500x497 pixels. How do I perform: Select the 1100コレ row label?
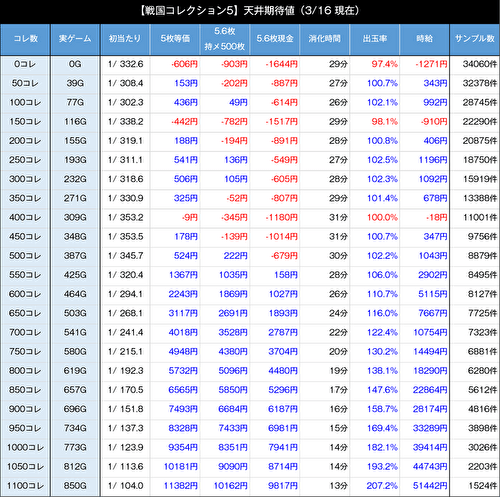25,486
